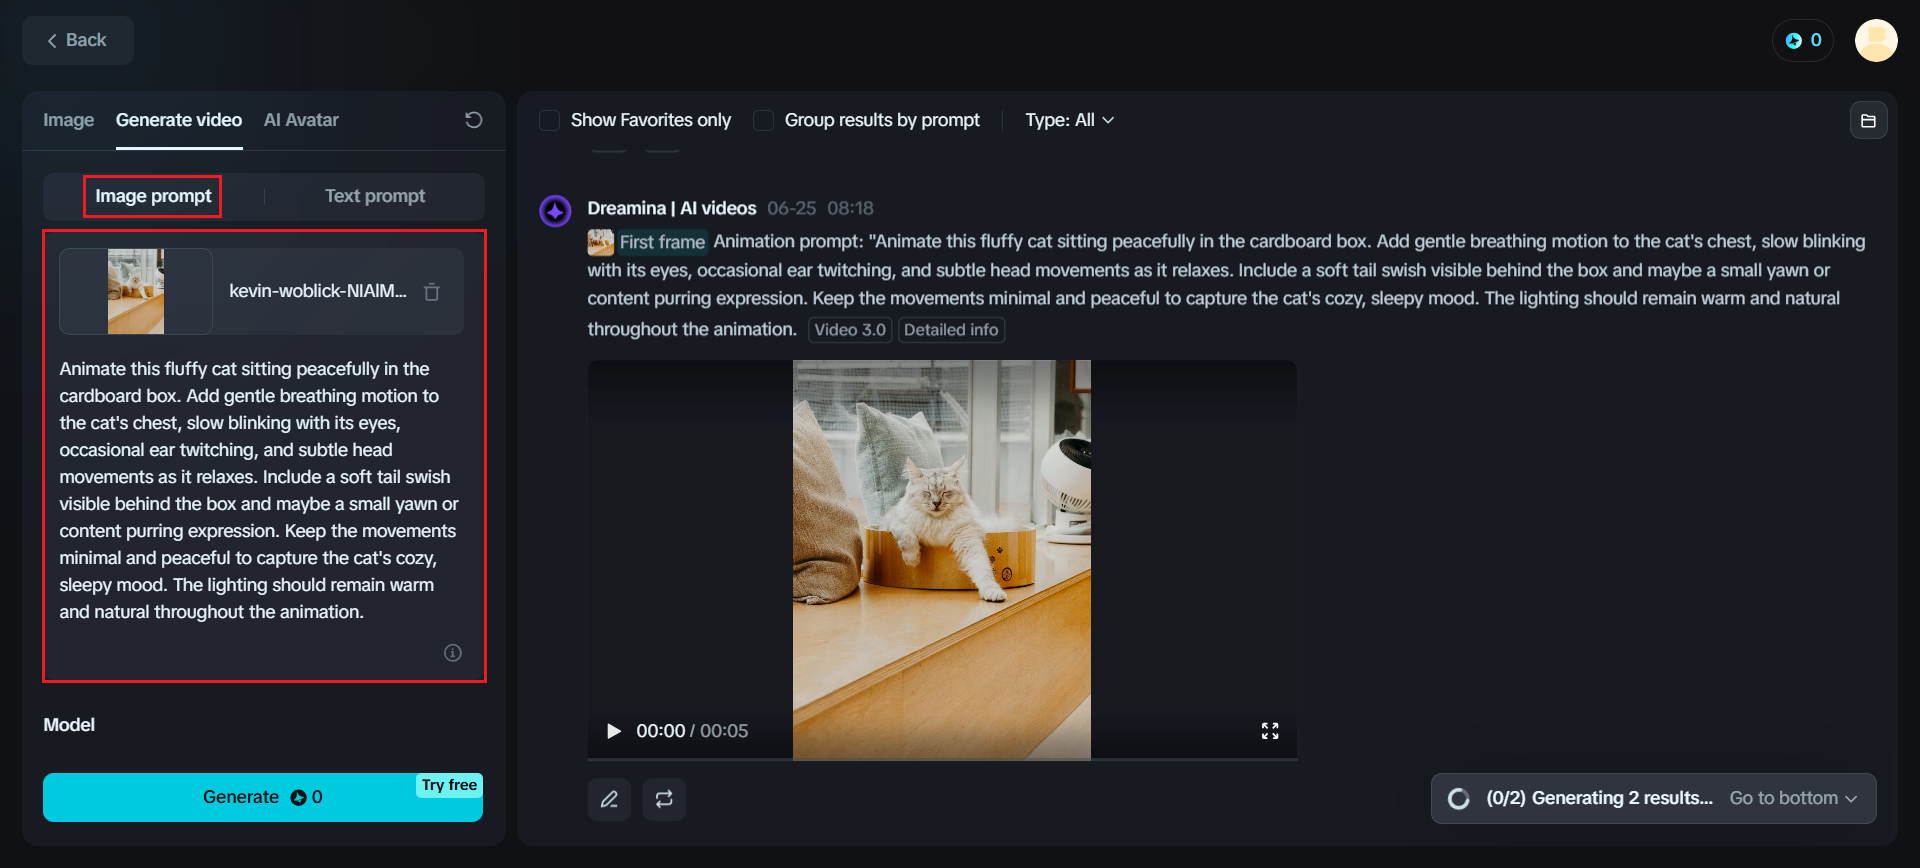
Task: Expand the video to fullscreen
Action: point(1270,731)
